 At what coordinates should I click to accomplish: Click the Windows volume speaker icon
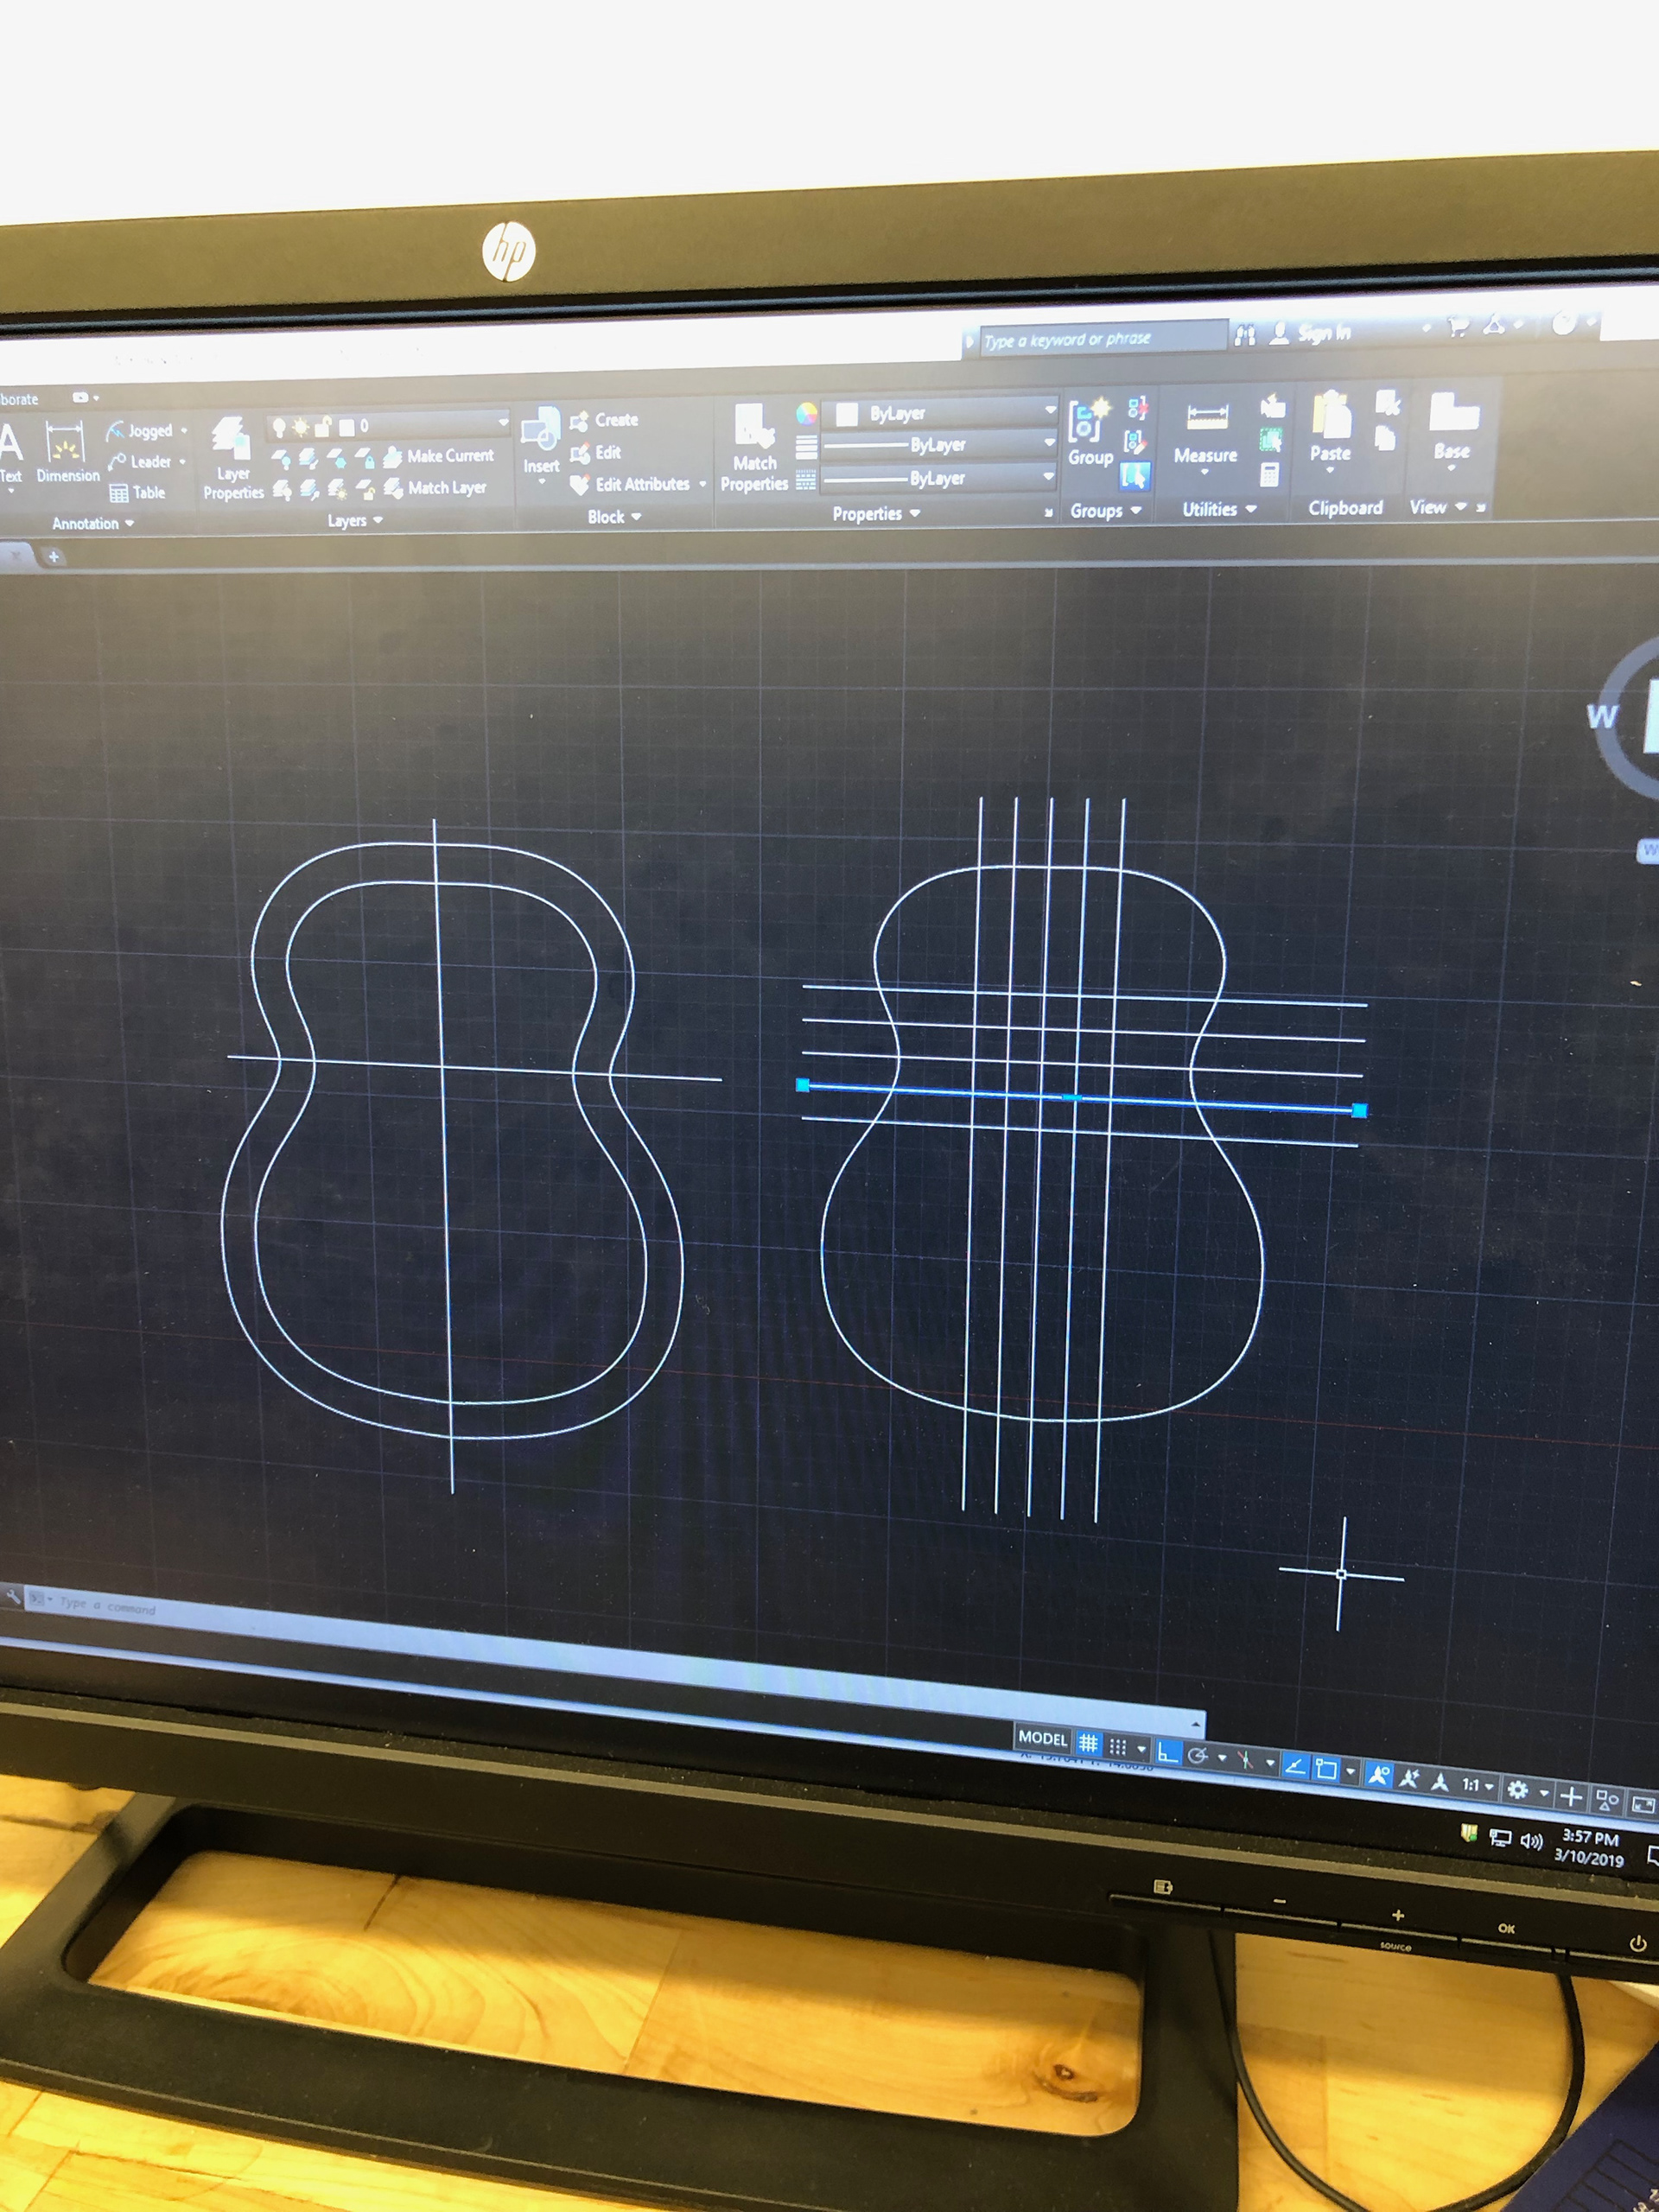pos(1531,1840)
